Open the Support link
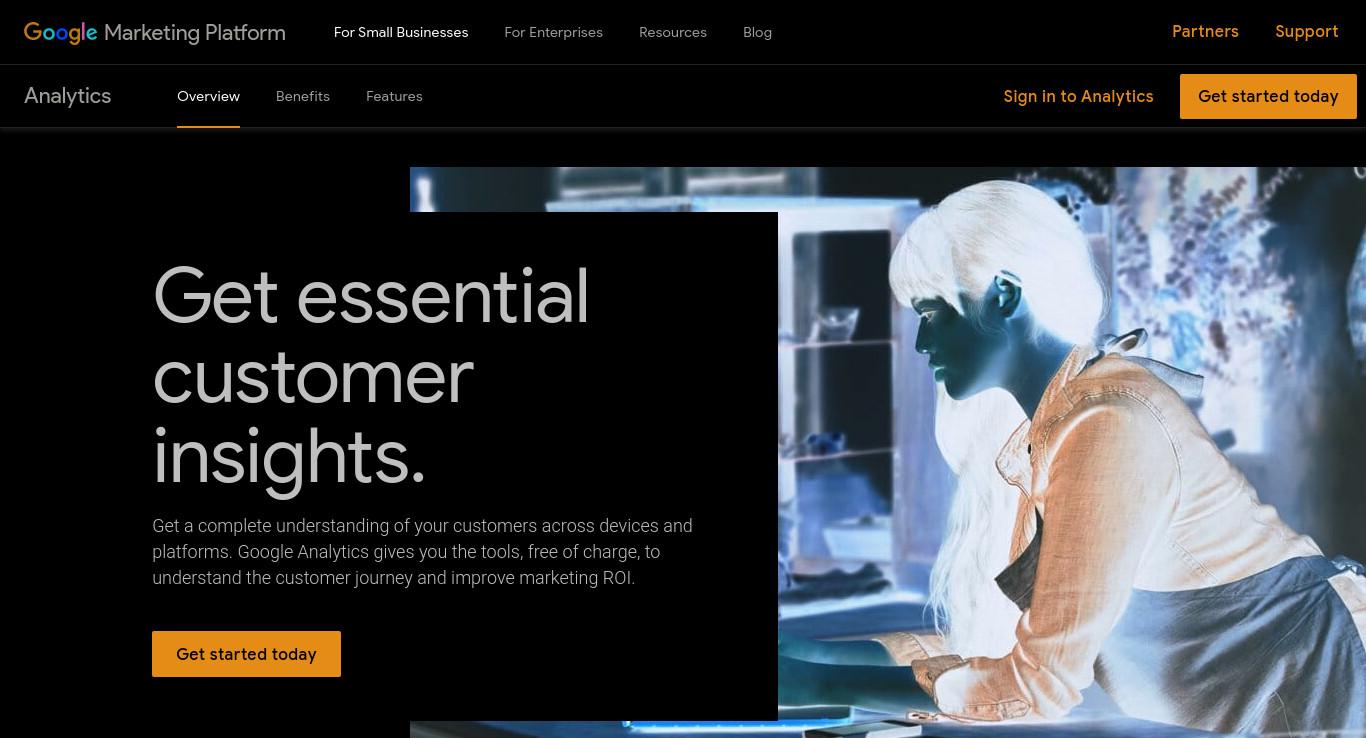 point(1306,32)
